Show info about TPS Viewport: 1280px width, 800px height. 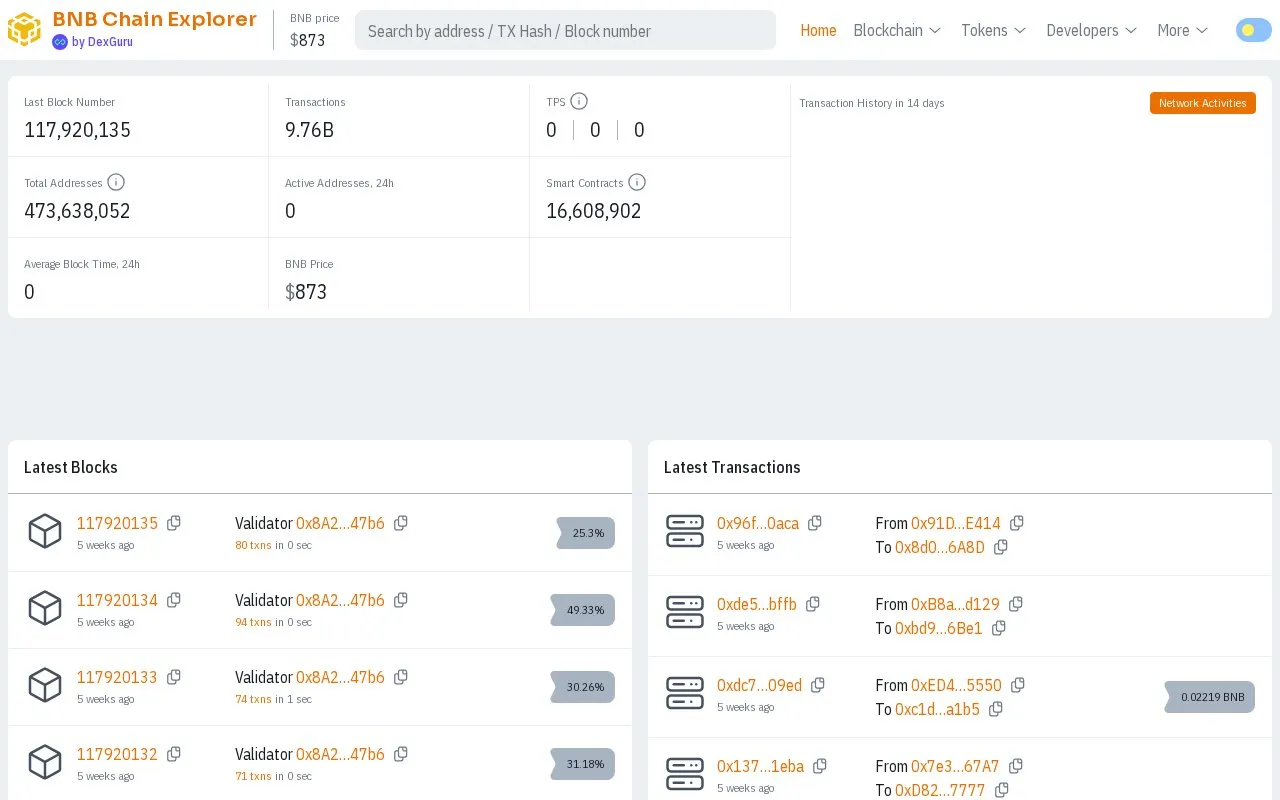[579, 101]
